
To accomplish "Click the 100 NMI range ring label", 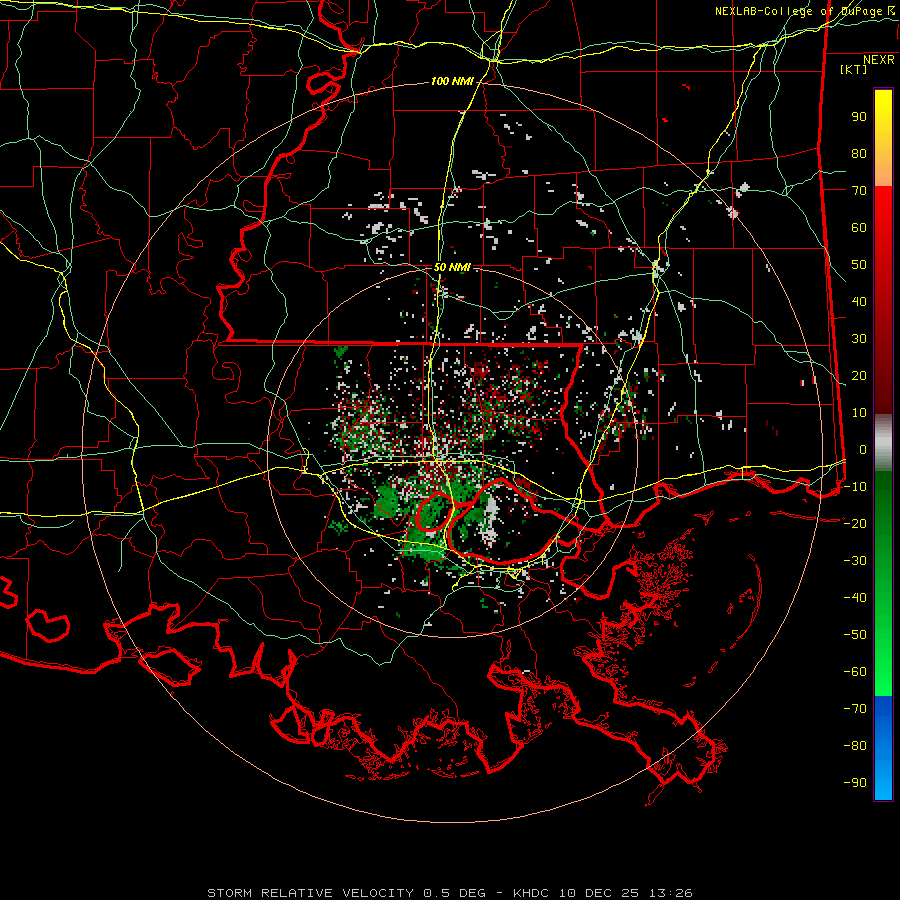I will [x=452, y=82].
